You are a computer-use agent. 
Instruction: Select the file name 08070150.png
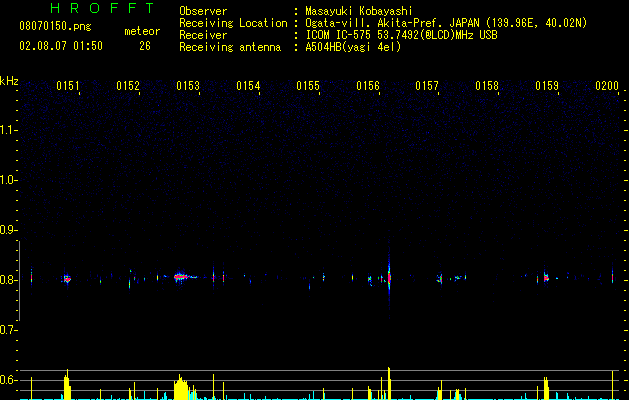[55, 27]
